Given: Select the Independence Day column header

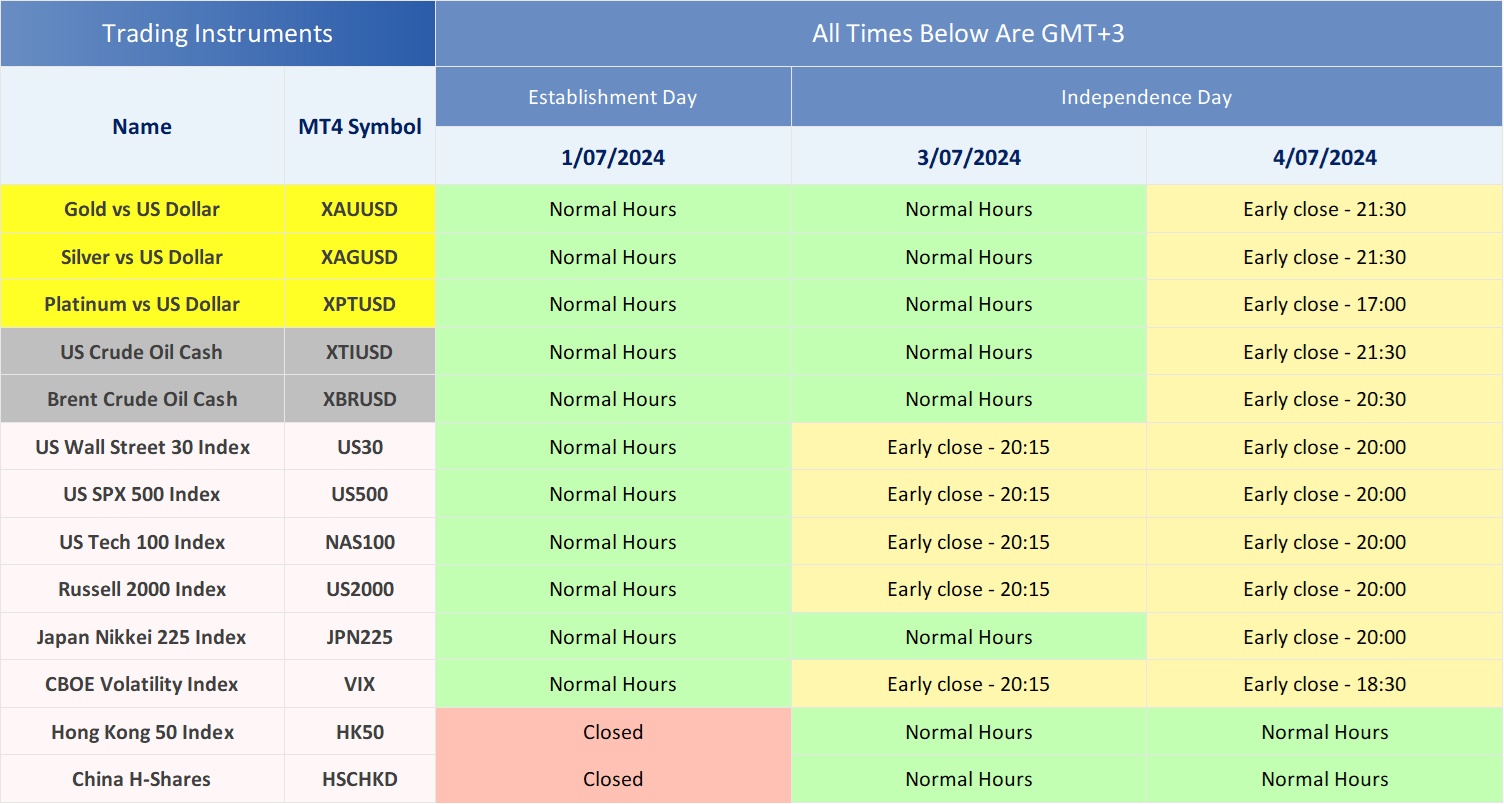Looking at the screenshot, I should (x=1146, y=97).
